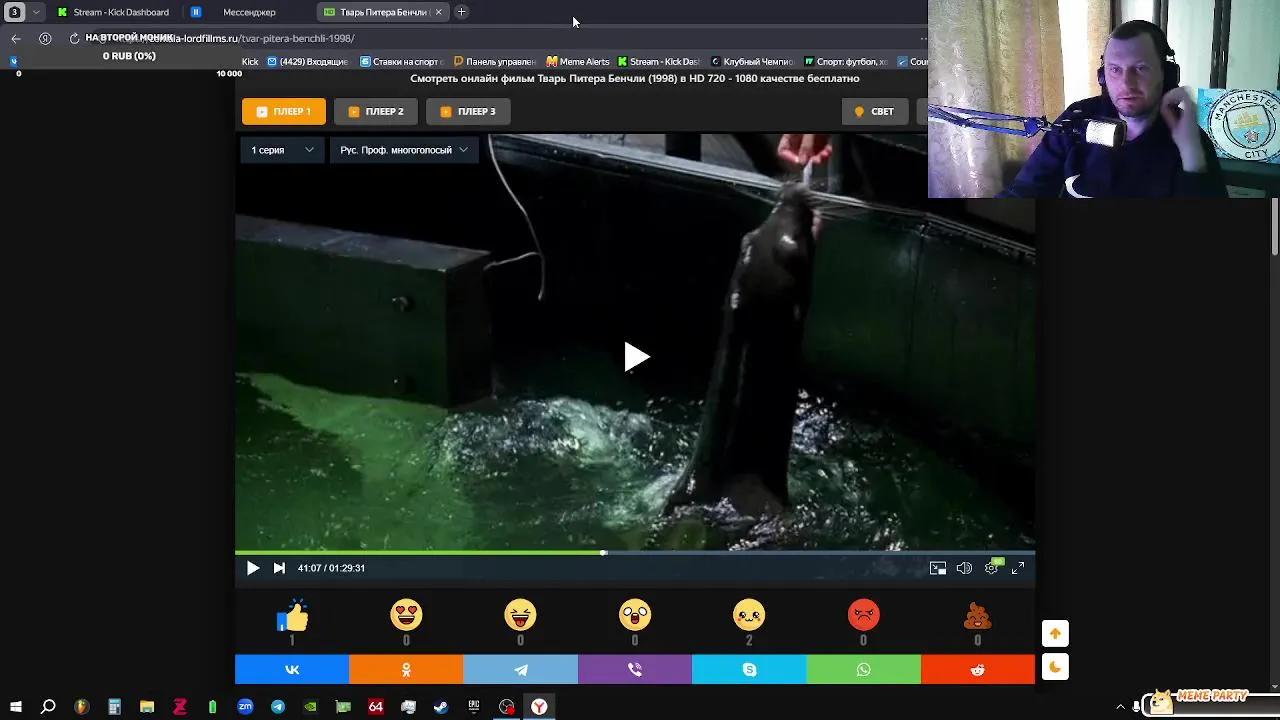Reload the page with refresh button

74,38
